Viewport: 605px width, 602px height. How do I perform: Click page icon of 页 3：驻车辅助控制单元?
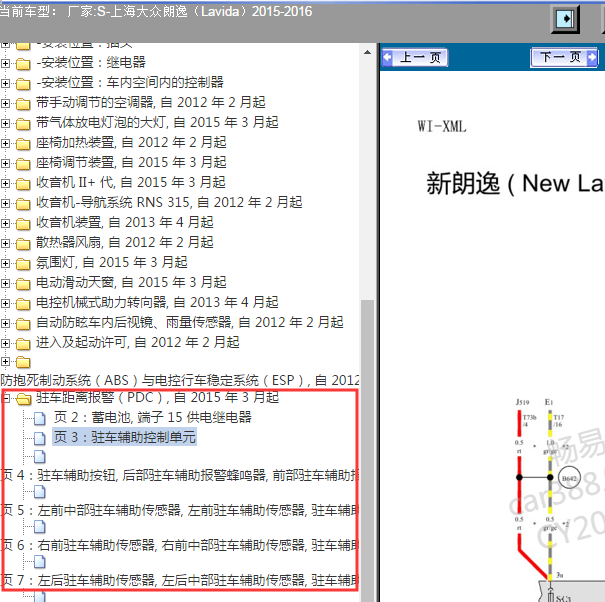[39, 438]
